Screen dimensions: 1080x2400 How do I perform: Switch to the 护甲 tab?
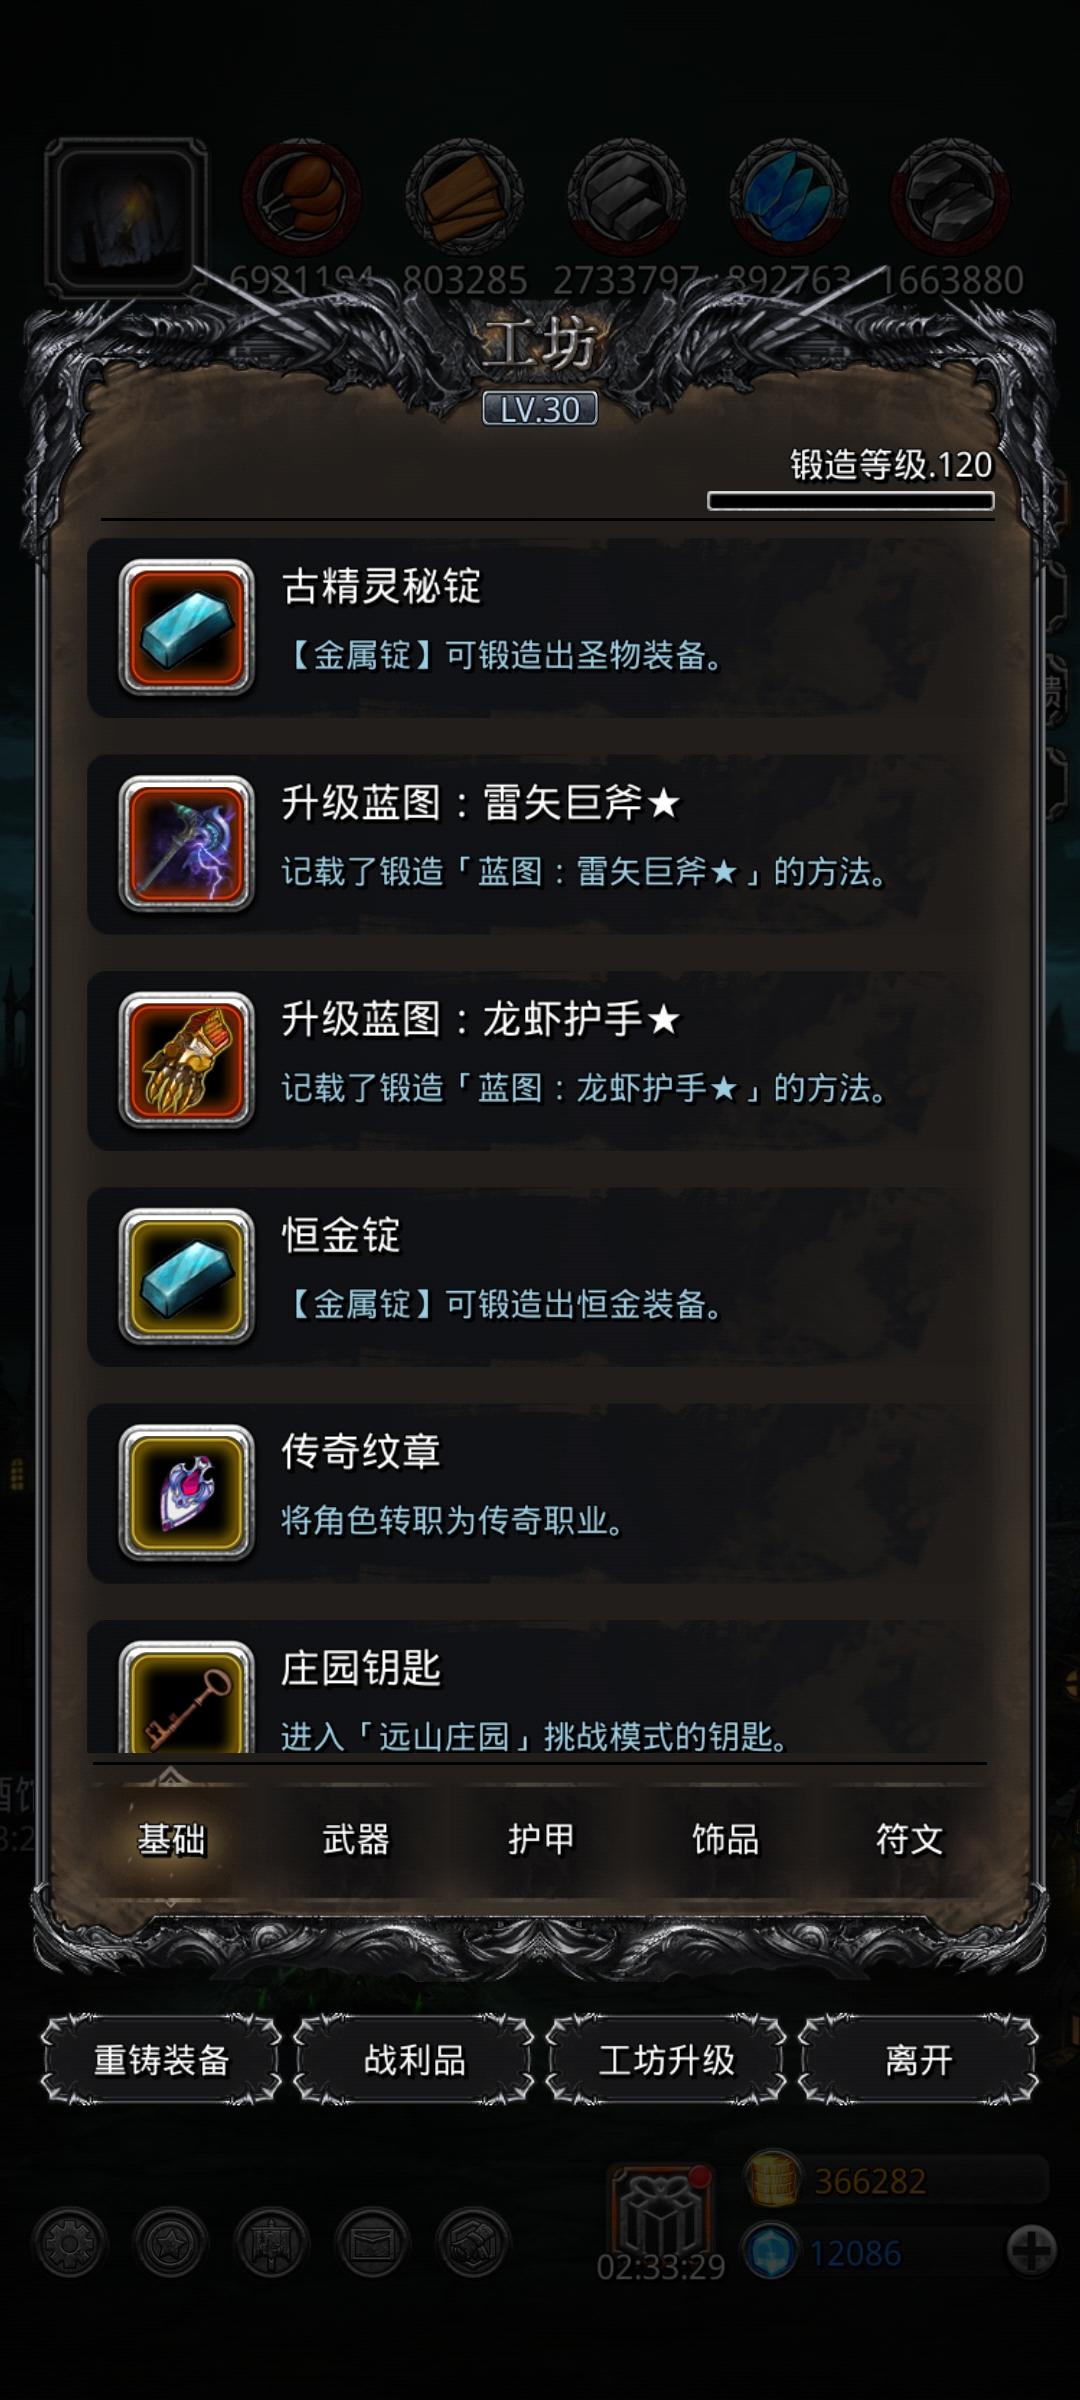(541, 1838)
